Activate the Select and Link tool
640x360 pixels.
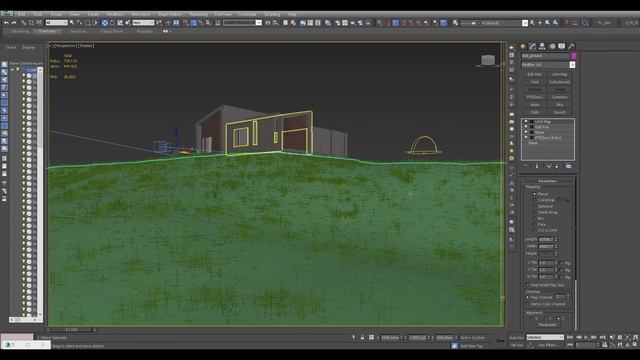(24, 23)
